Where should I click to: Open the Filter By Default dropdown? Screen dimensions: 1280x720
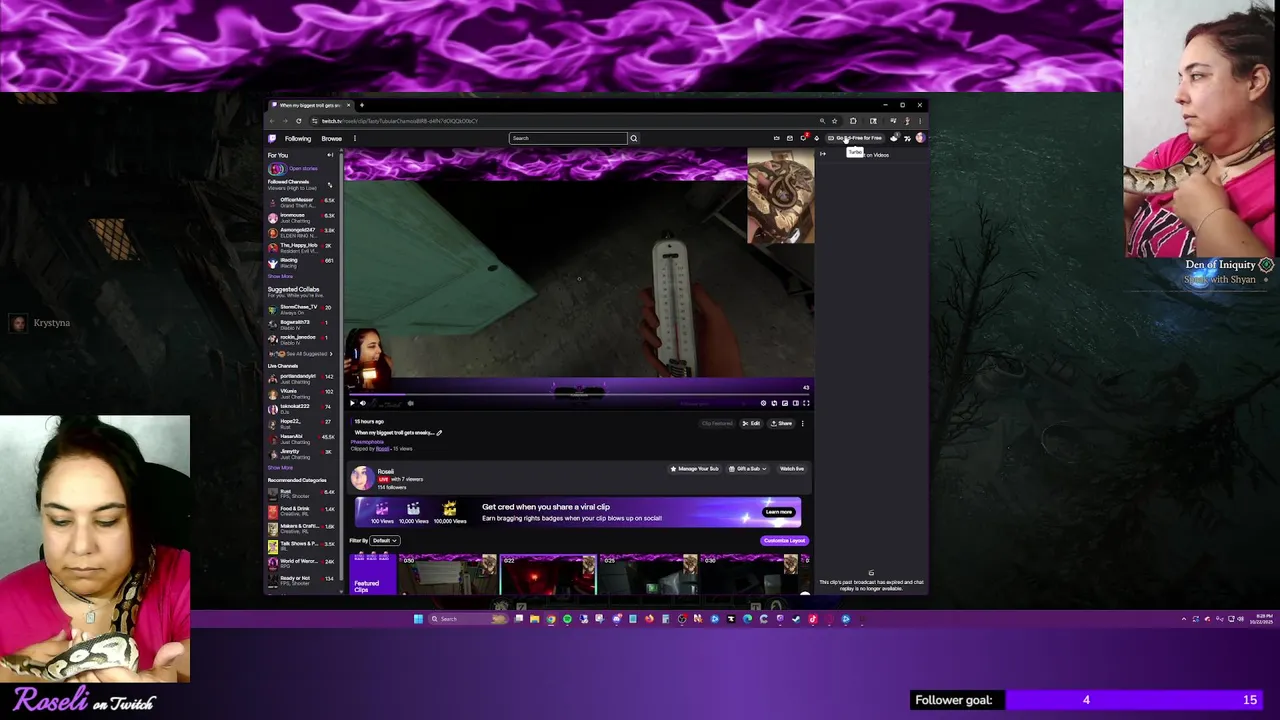pos(385,541)
